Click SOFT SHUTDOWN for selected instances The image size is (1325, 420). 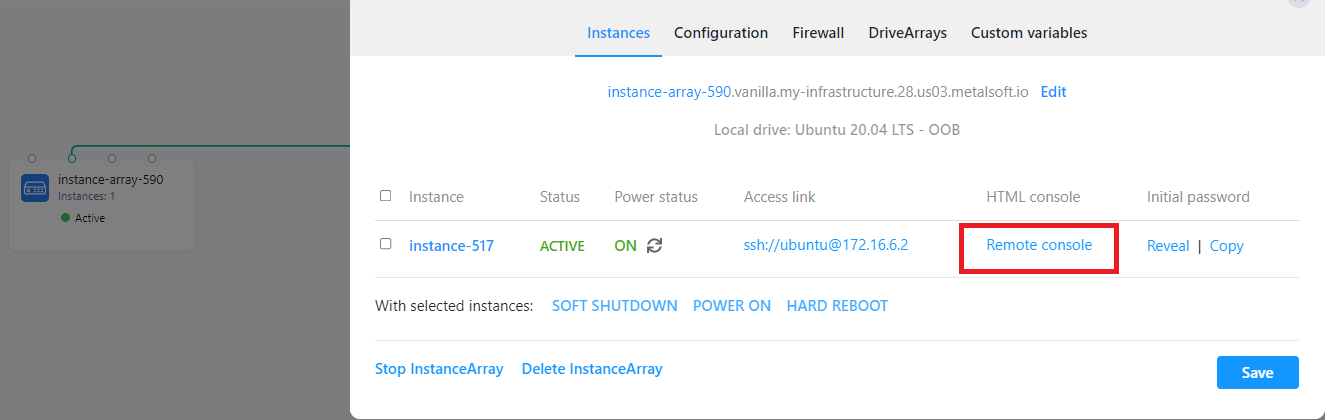tap(614, 306)
